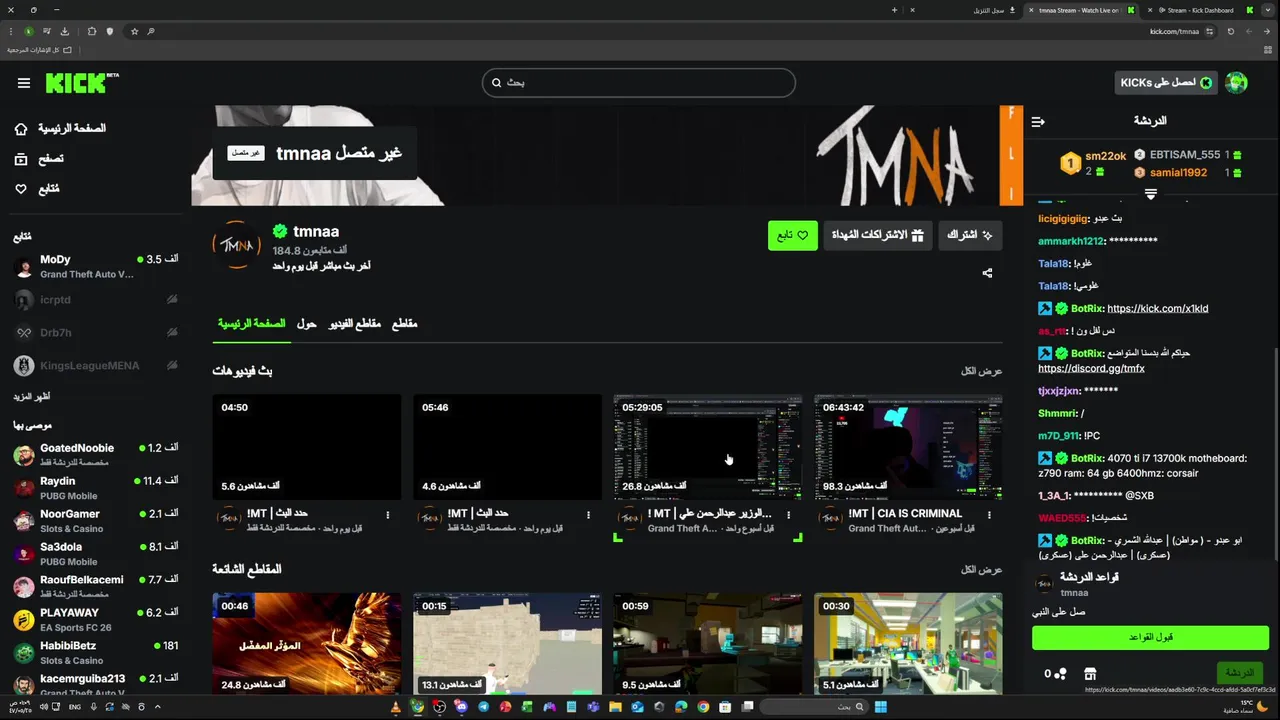Open the 00:15 popular clip
Screen dimensions: 1280x720
[x=507, y=644]
